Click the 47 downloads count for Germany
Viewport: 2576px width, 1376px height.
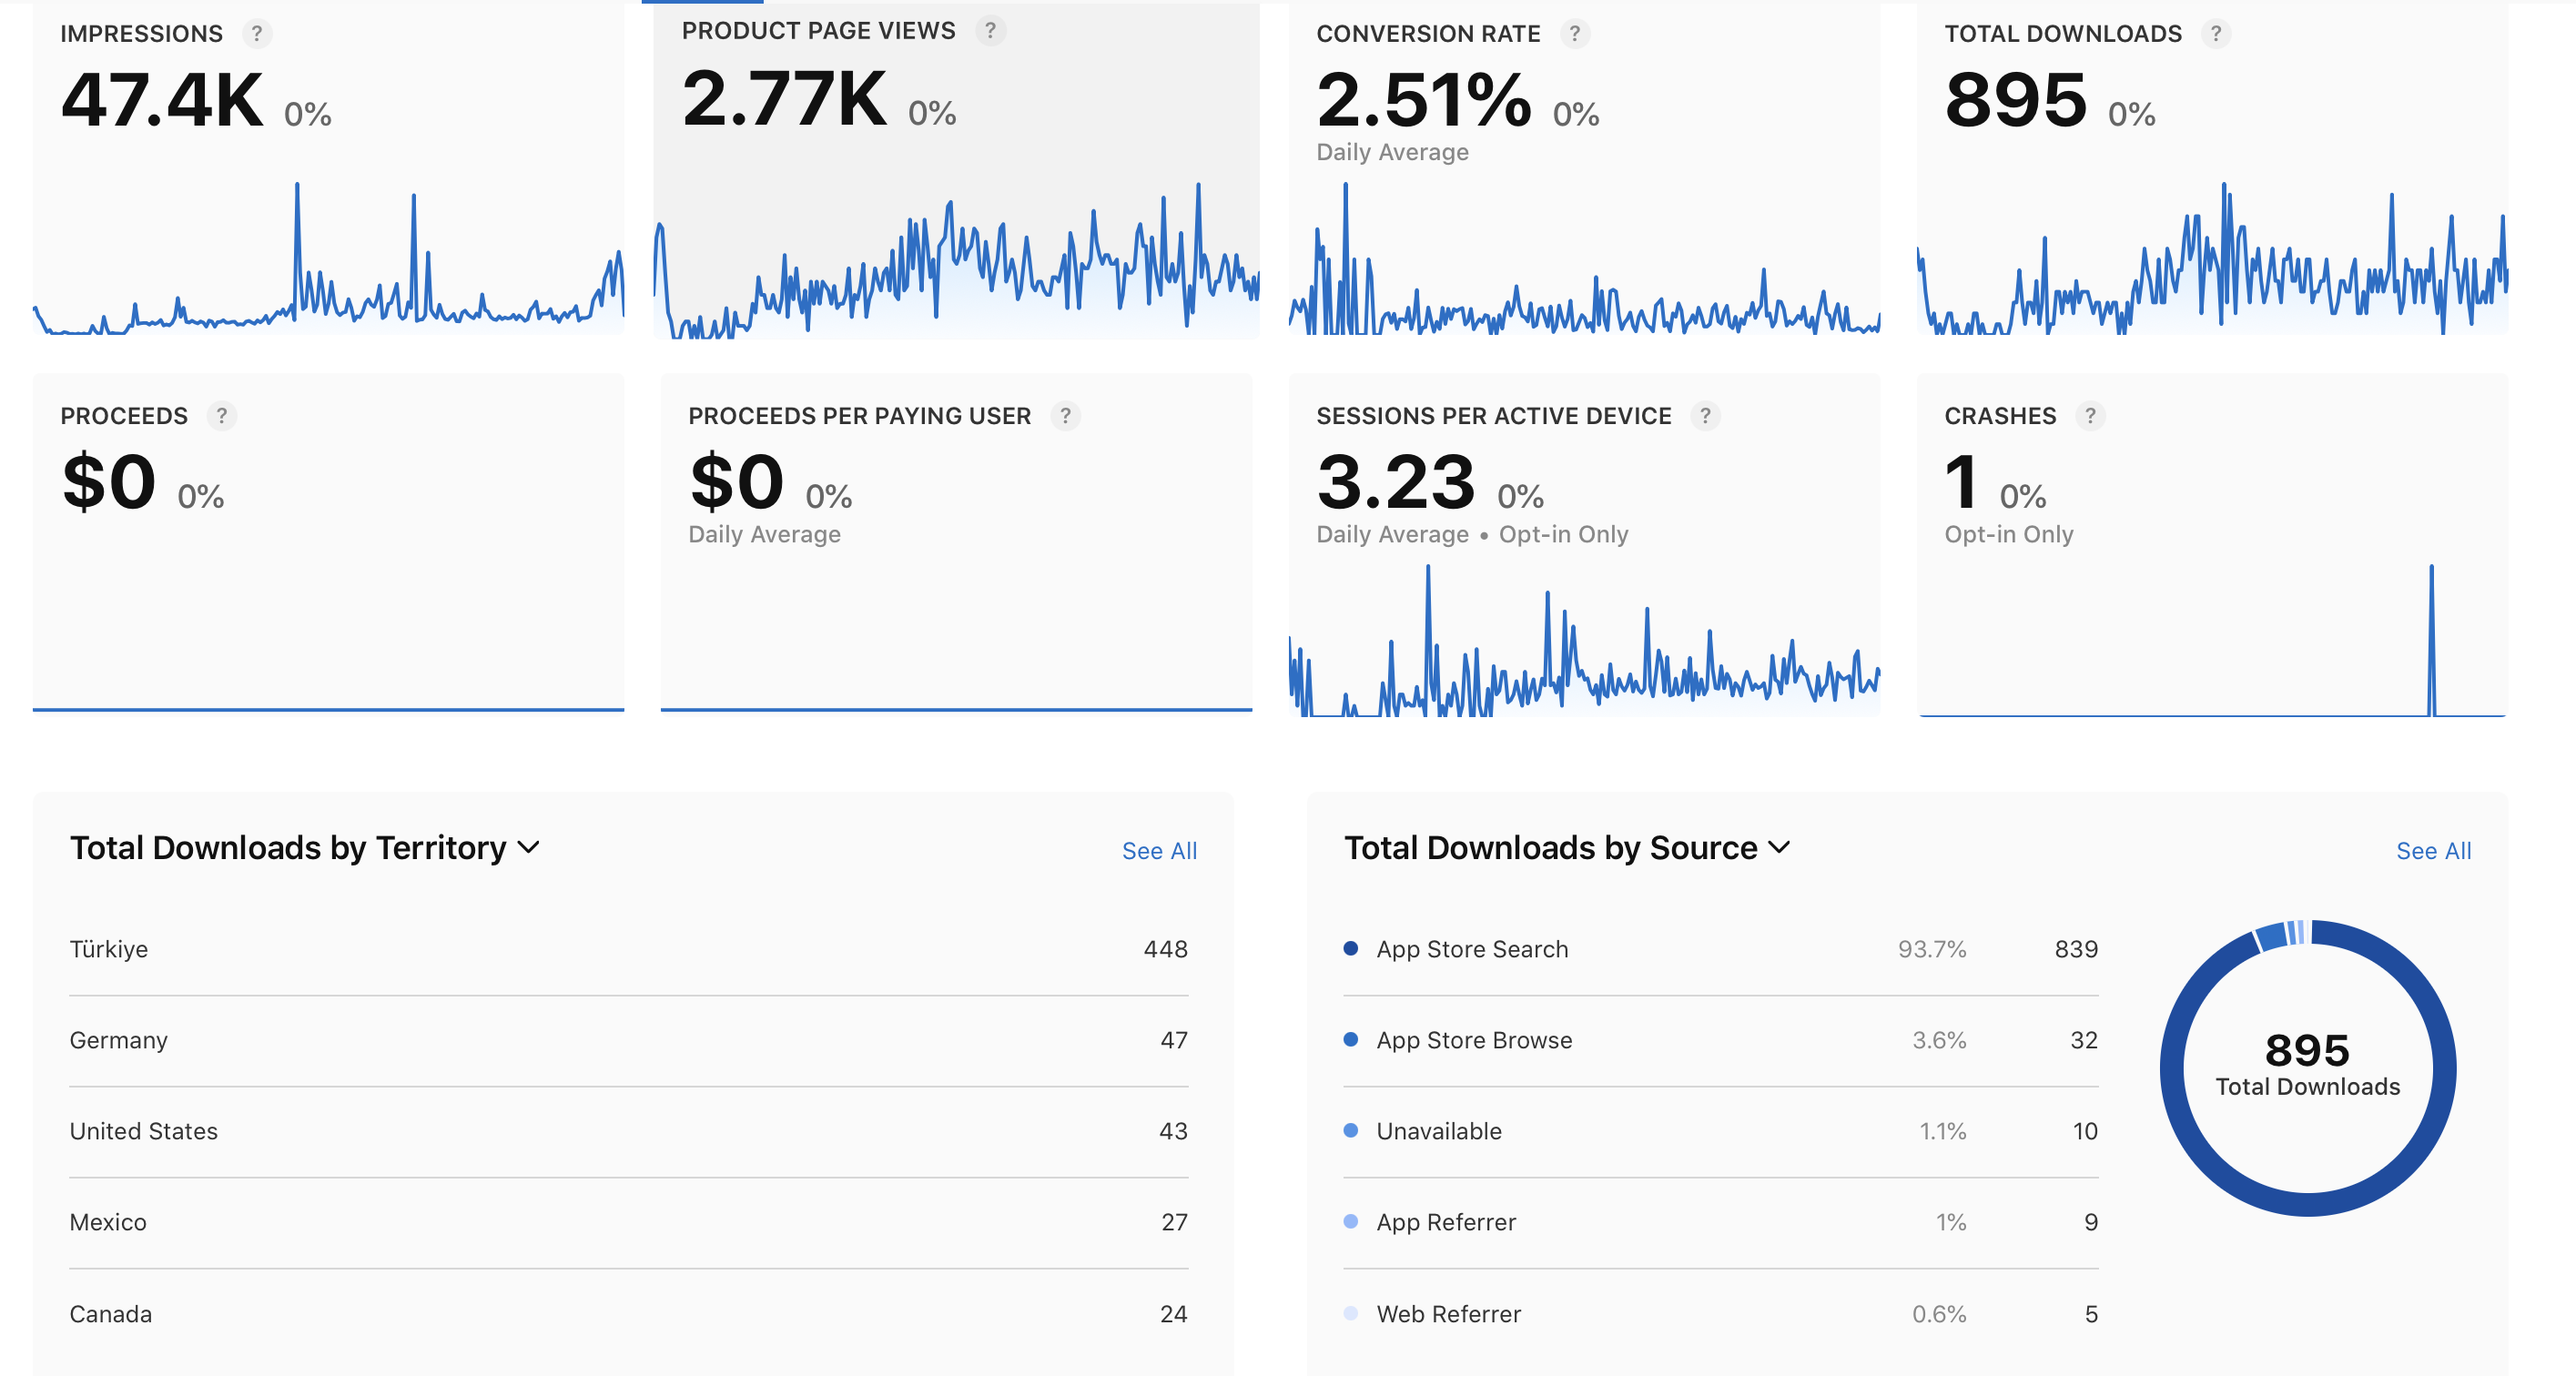1174,1041
